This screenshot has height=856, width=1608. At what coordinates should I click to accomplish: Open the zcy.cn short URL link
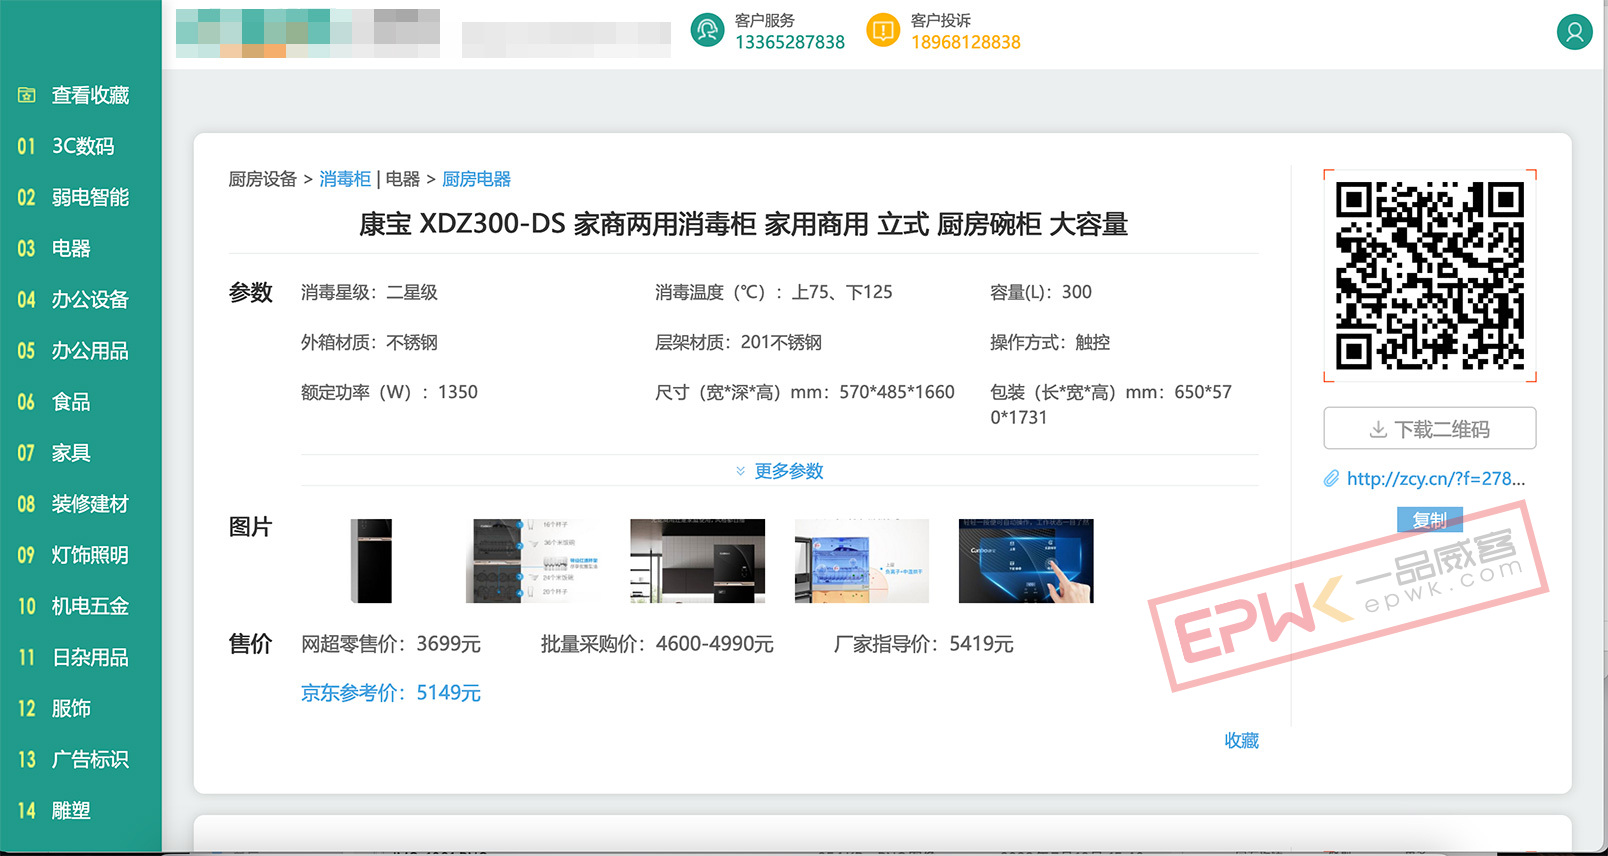1435,479
